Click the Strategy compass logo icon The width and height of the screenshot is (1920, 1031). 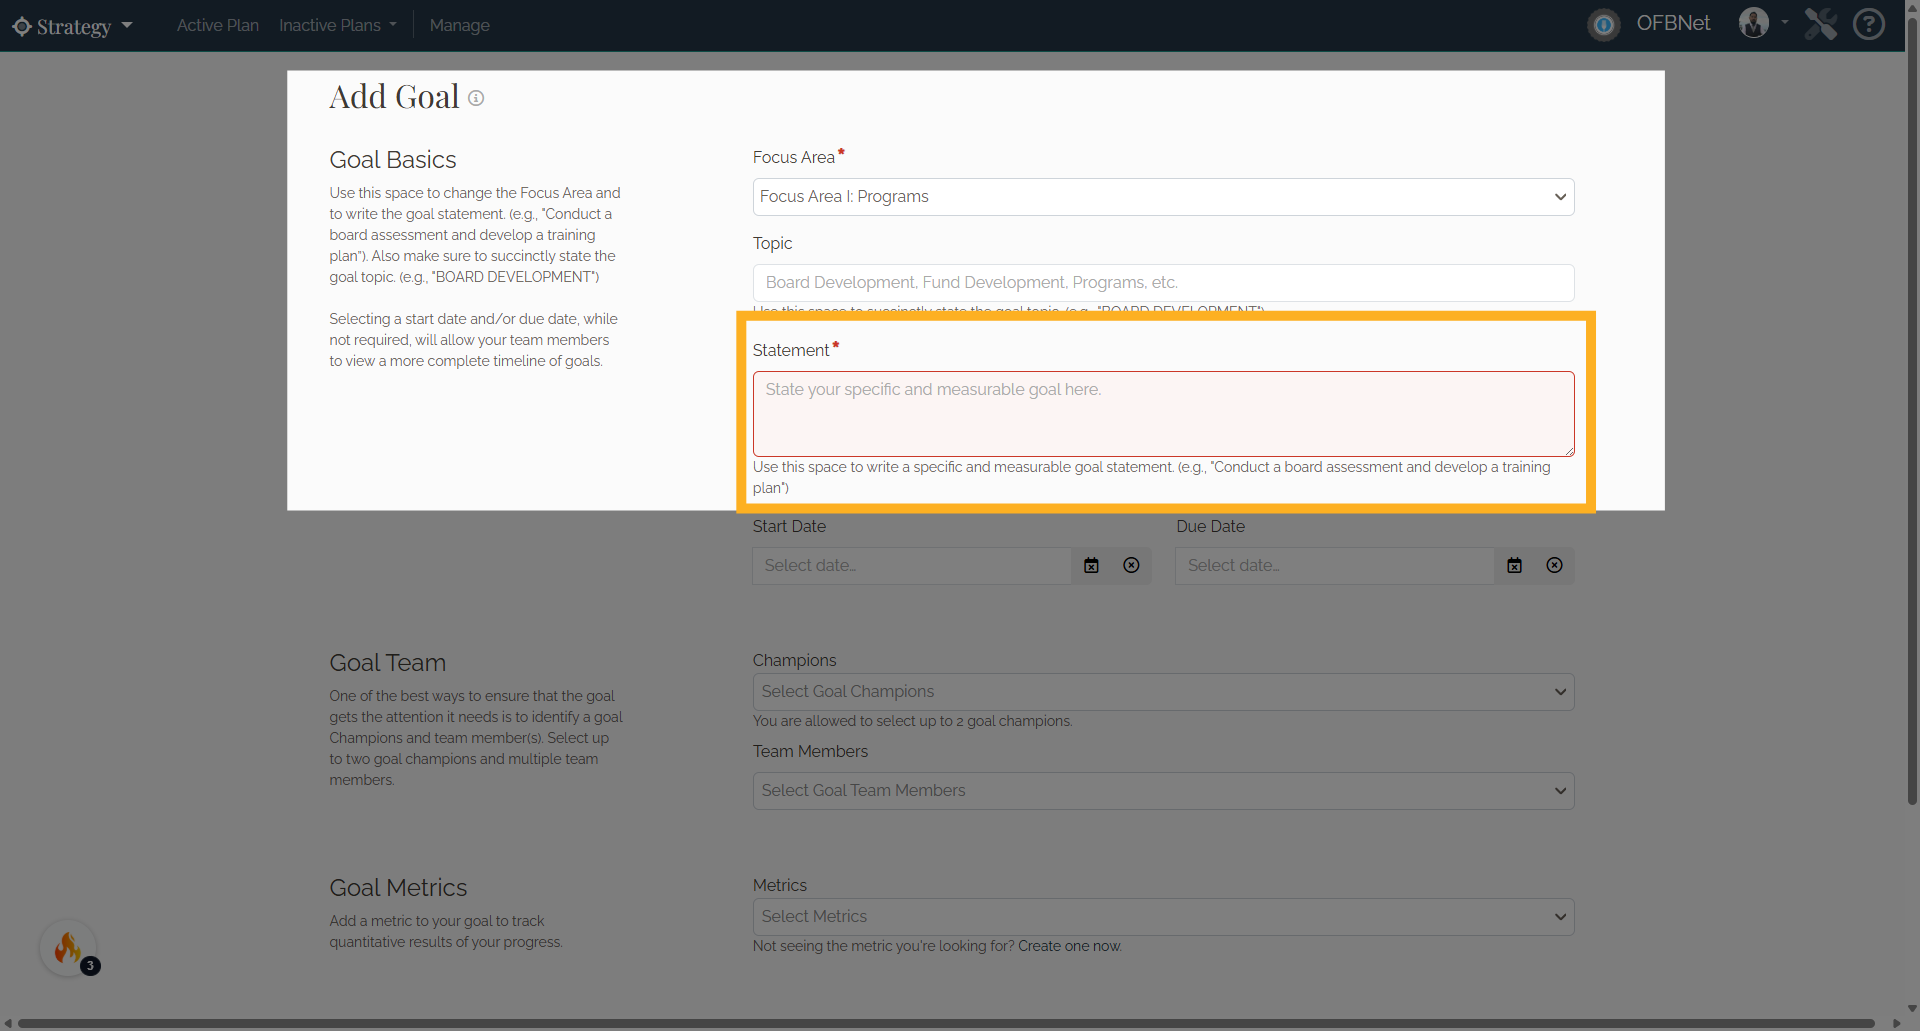pos(22,26)
